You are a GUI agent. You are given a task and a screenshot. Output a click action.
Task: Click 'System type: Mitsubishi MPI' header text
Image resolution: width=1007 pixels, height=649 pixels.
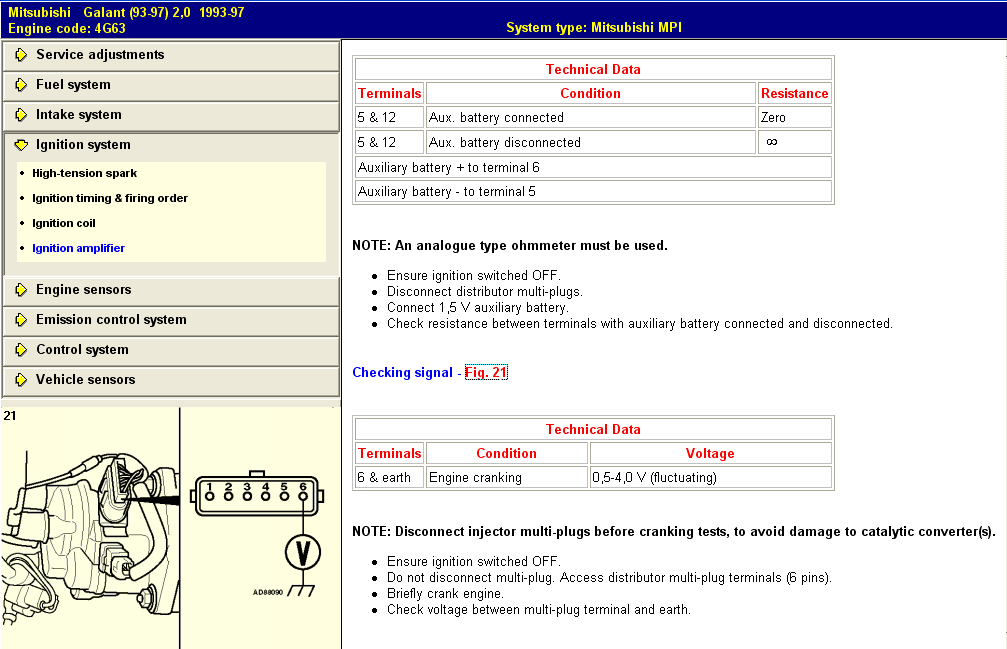tap(594, 28)
